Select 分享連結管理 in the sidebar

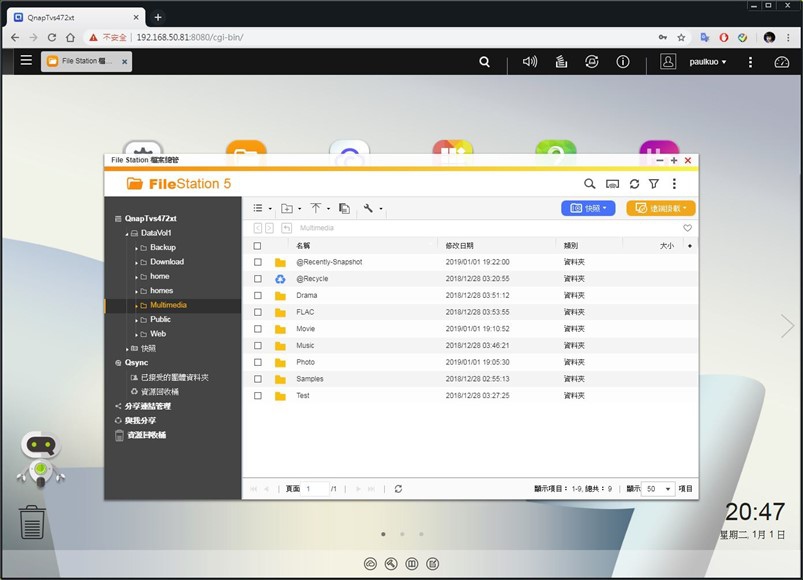[148, 406]
